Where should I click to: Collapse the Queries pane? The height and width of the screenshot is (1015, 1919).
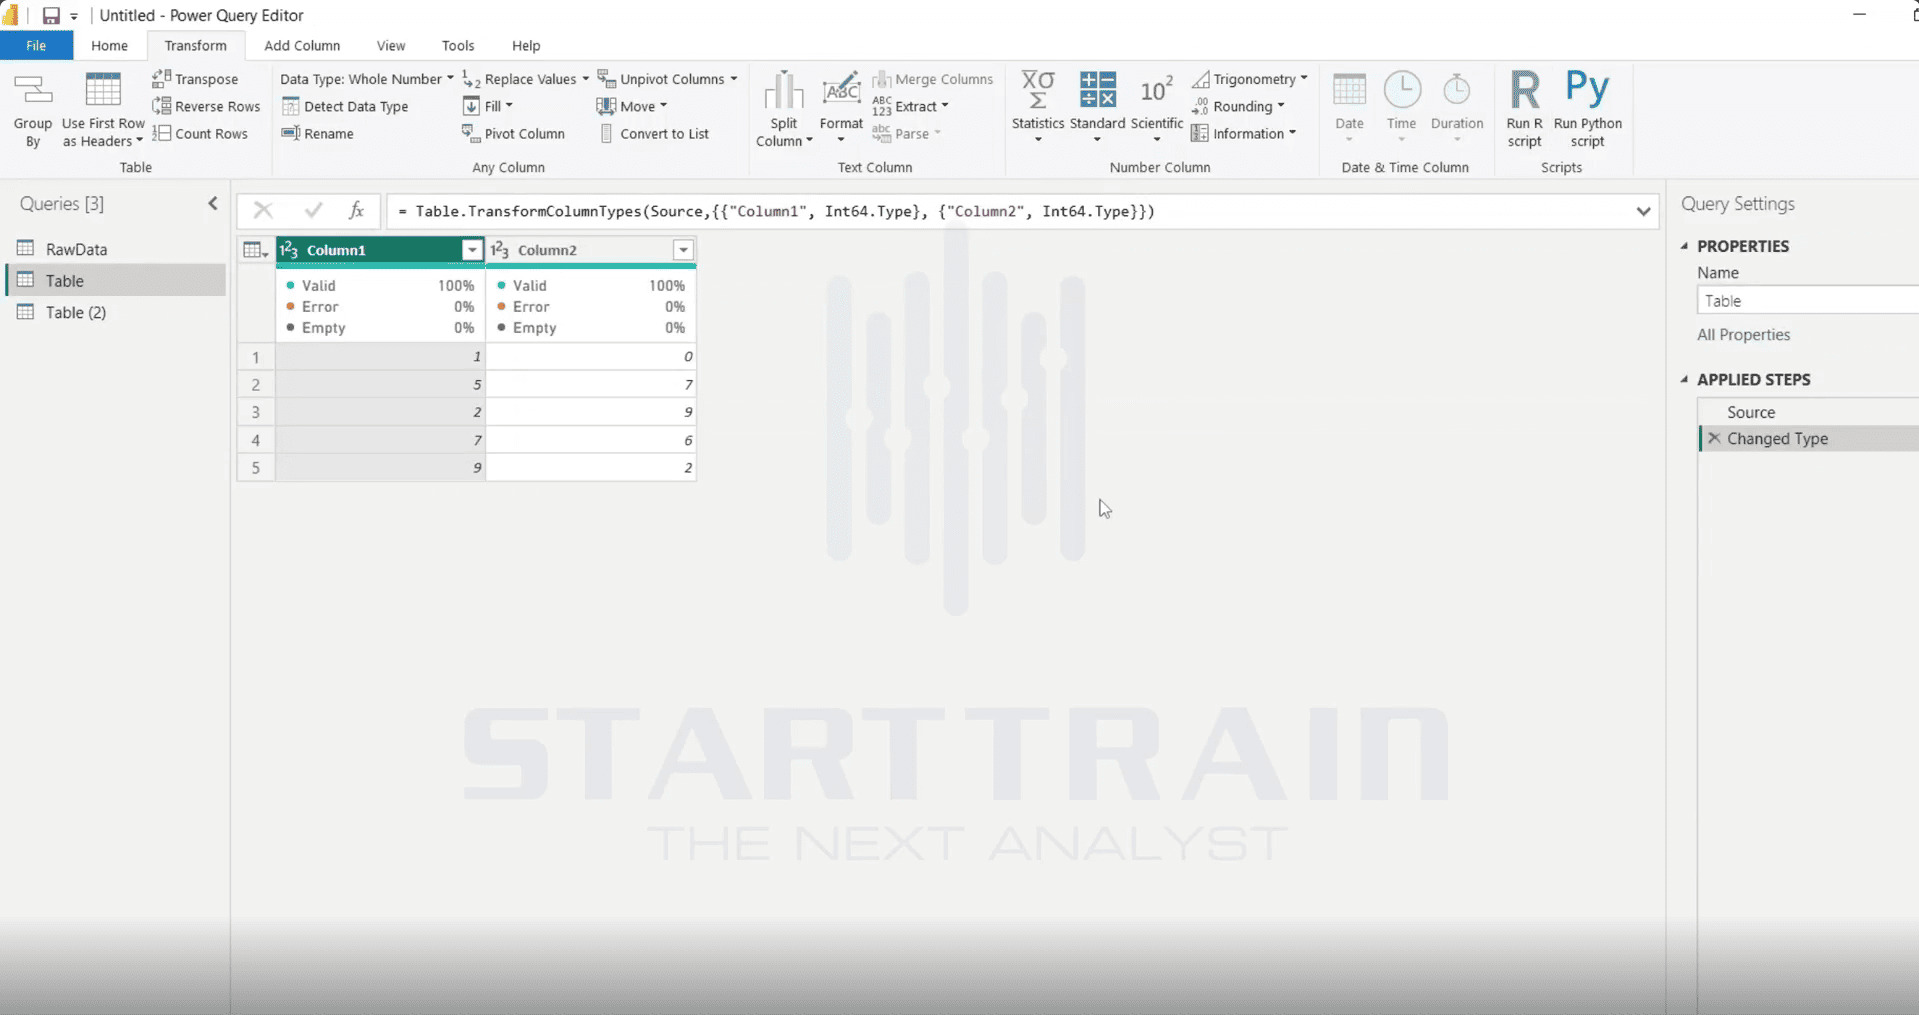click(x=213, y=204)
